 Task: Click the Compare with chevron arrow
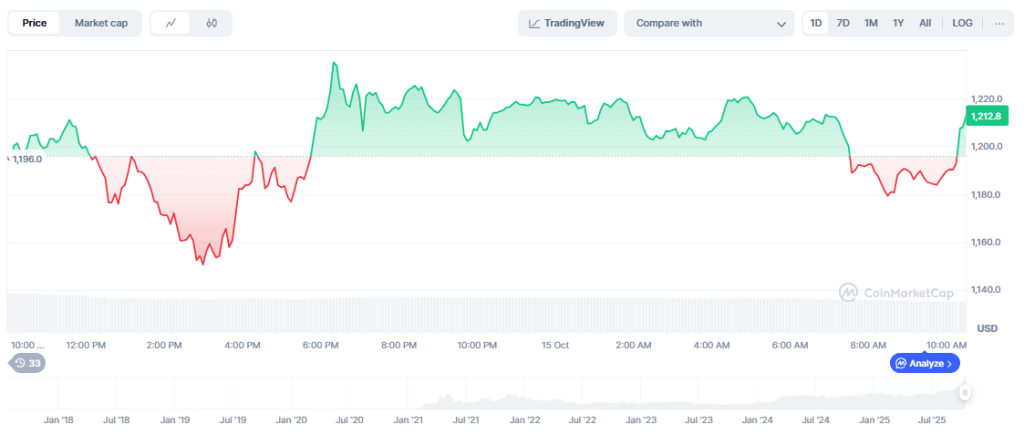pos(781,24)
